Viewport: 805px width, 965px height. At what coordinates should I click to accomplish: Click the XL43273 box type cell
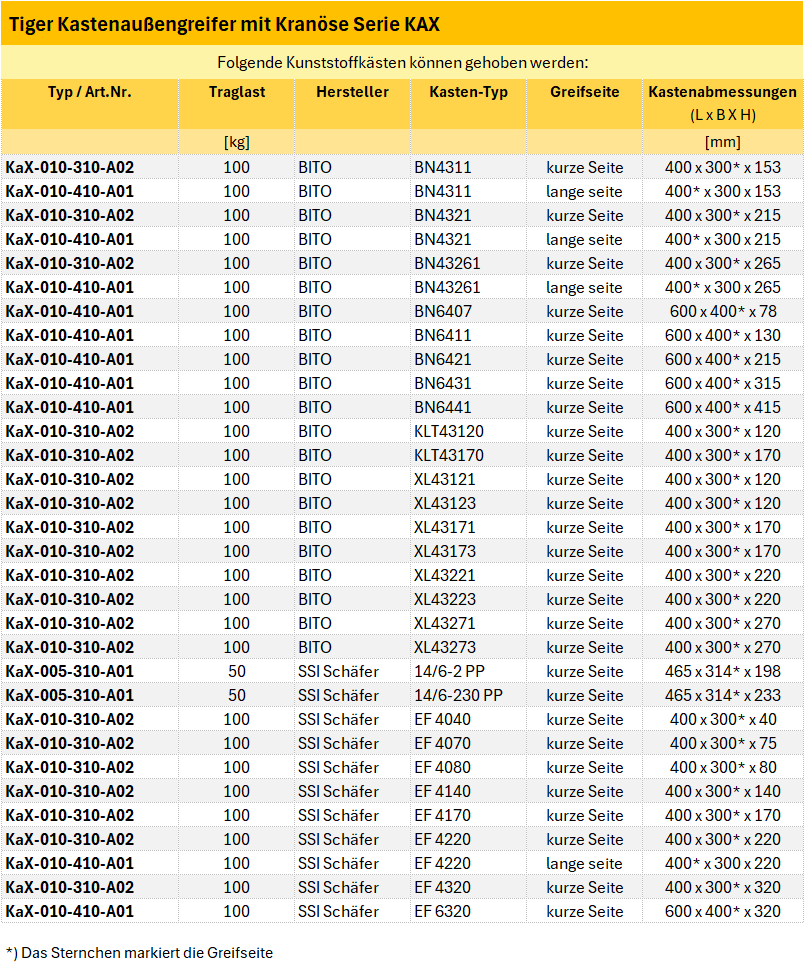click(x=445, y=647)
